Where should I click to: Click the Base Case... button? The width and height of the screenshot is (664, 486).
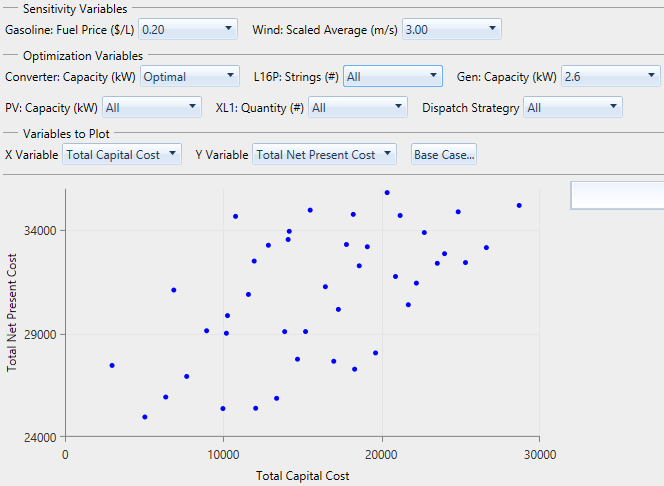(444, 154)
